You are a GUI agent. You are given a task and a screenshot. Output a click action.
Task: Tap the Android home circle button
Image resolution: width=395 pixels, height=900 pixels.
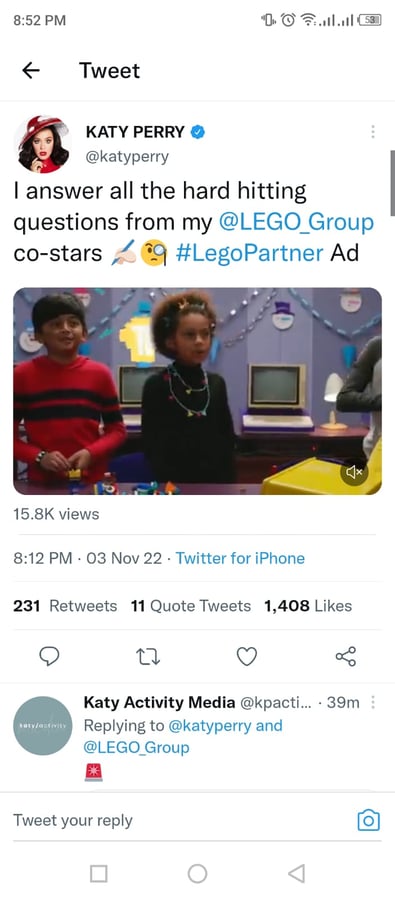coord(198,874)
